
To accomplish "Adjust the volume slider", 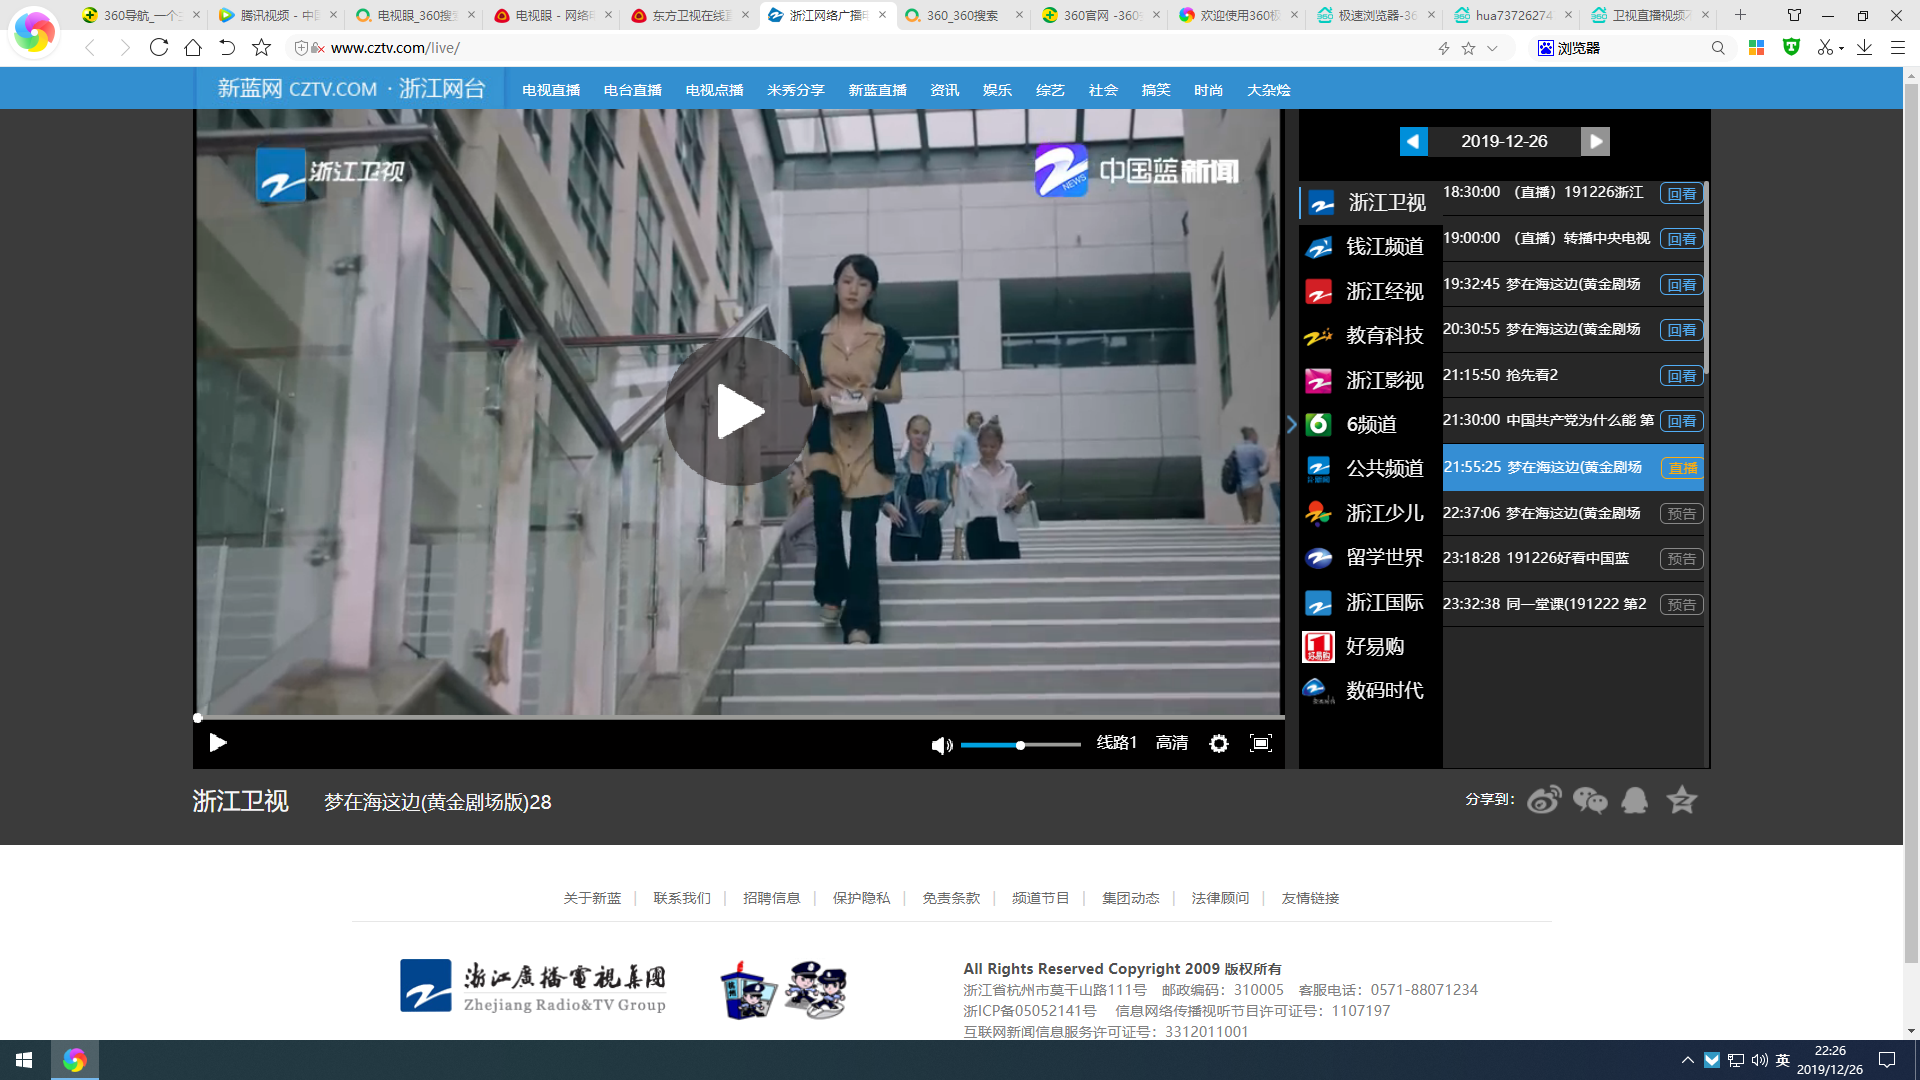I will click(1020, 745).
